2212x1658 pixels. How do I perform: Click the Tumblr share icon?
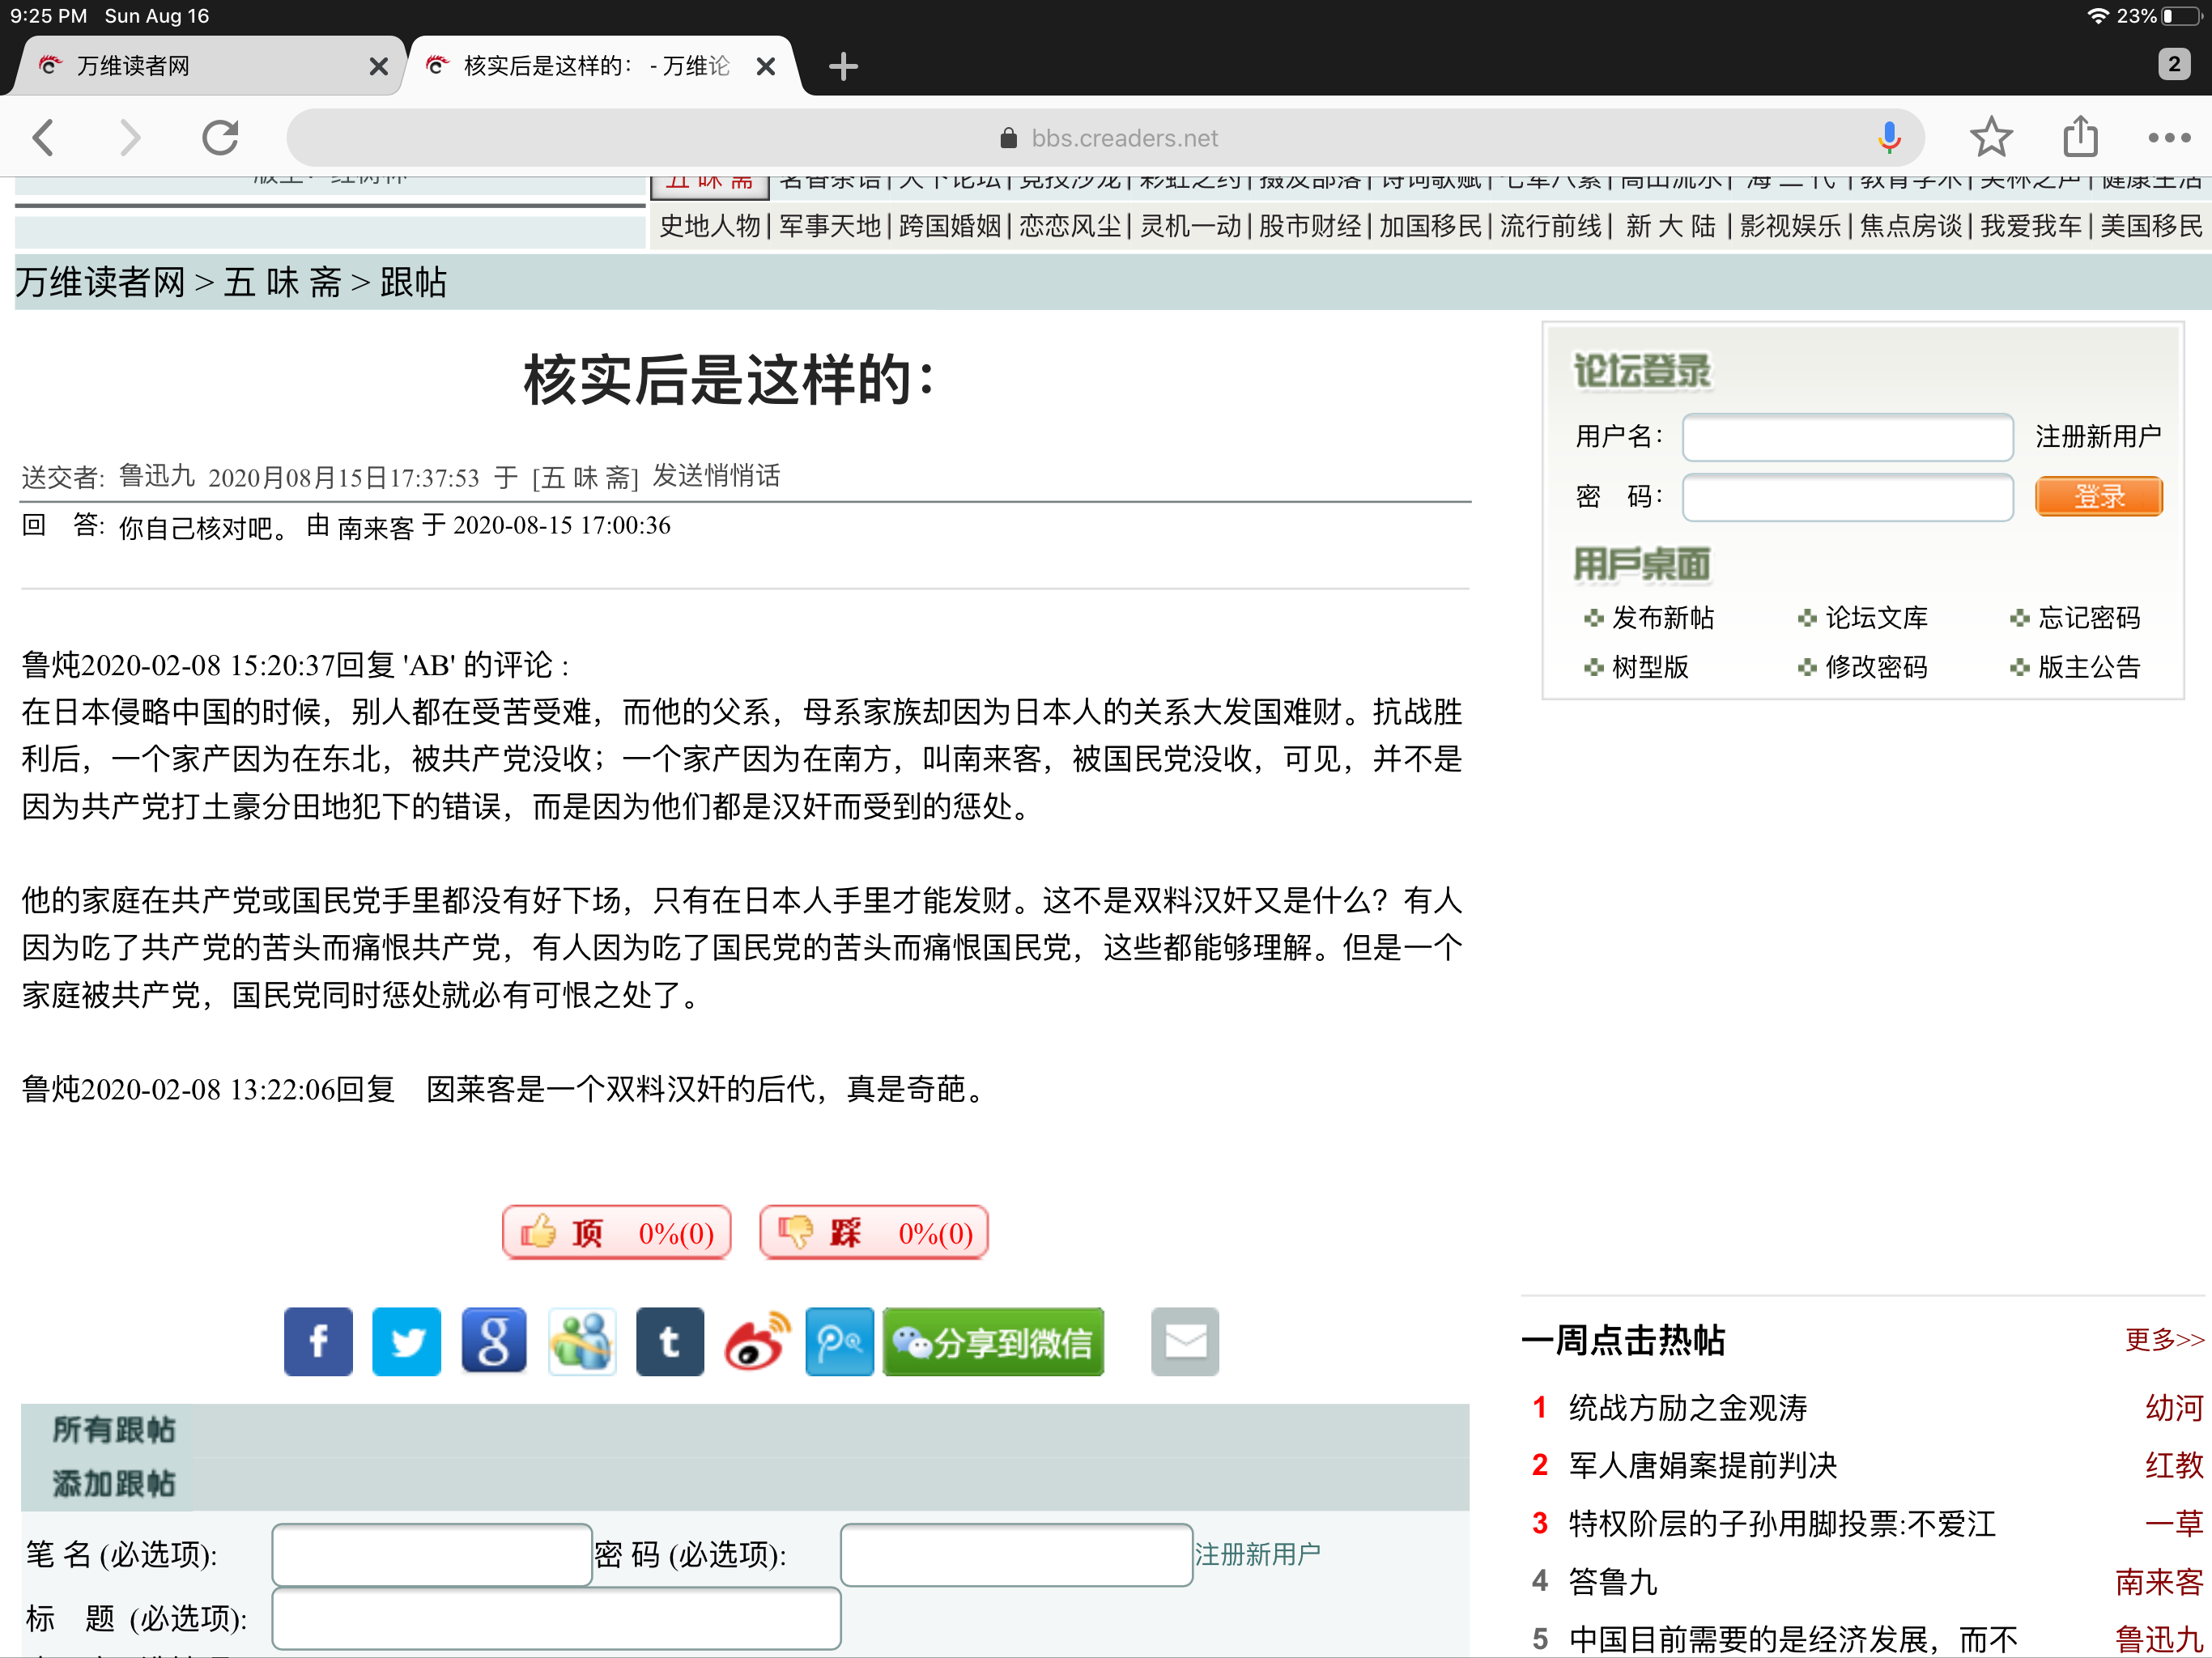[669, 1341]
